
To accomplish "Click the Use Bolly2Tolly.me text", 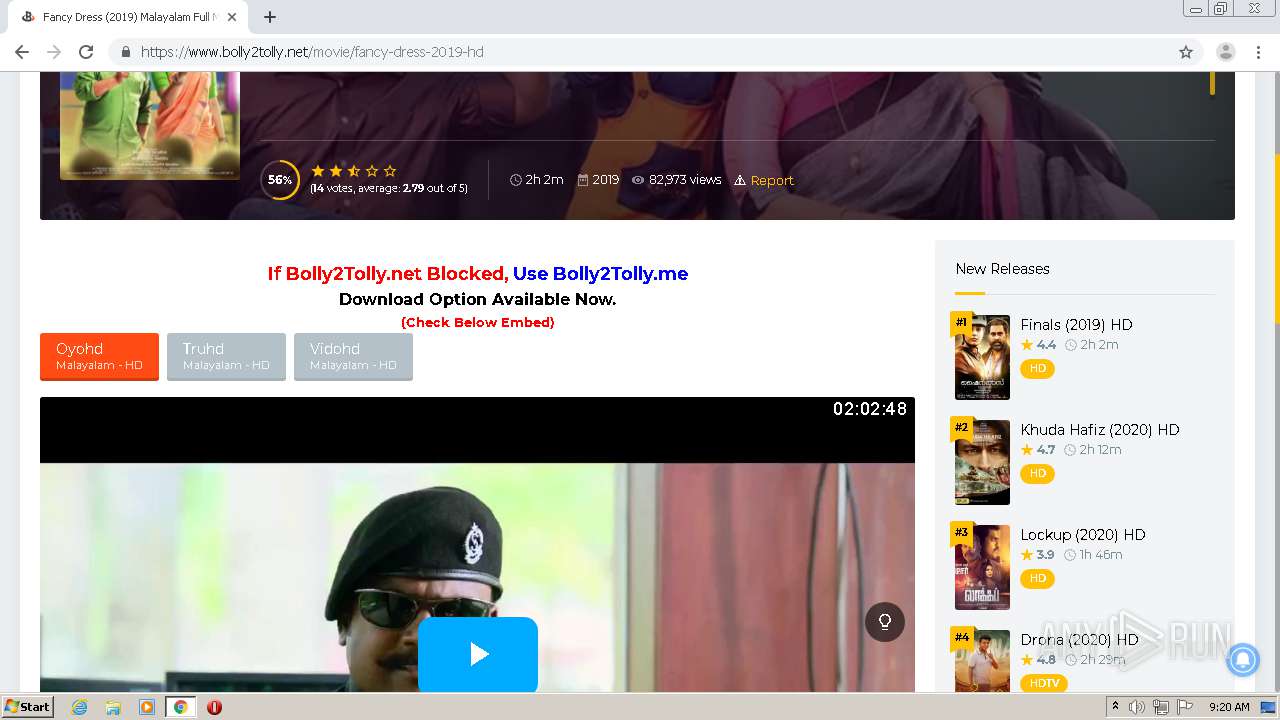I will tap(600, 273).
